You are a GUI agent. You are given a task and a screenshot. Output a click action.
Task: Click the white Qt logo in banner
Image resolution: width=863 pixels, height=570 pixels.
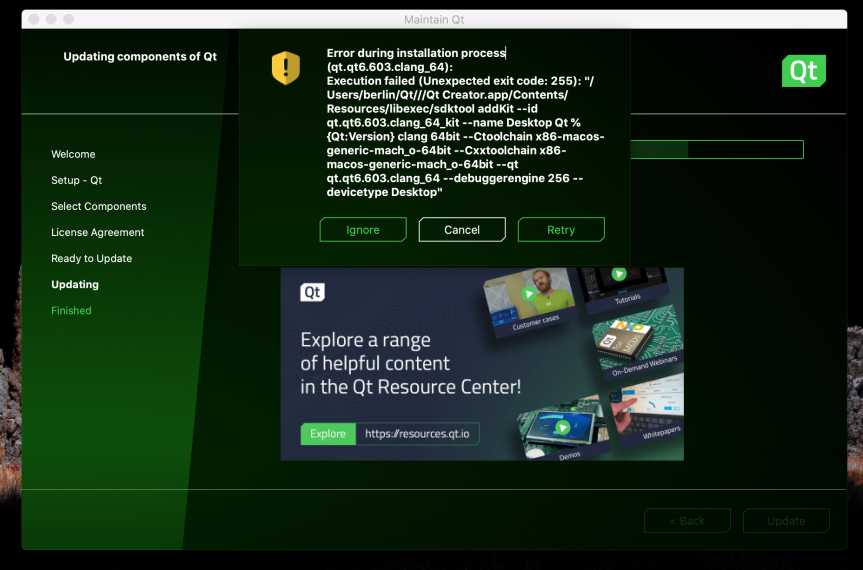tap(312, 292)
